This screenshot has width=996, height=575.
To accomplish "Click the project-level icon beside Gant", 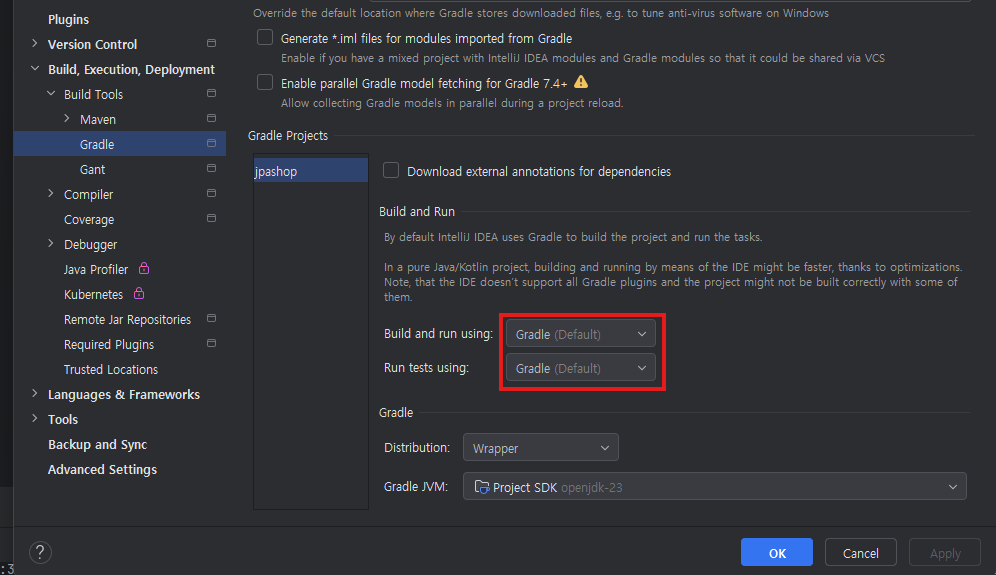I will [x=212, y=168].
